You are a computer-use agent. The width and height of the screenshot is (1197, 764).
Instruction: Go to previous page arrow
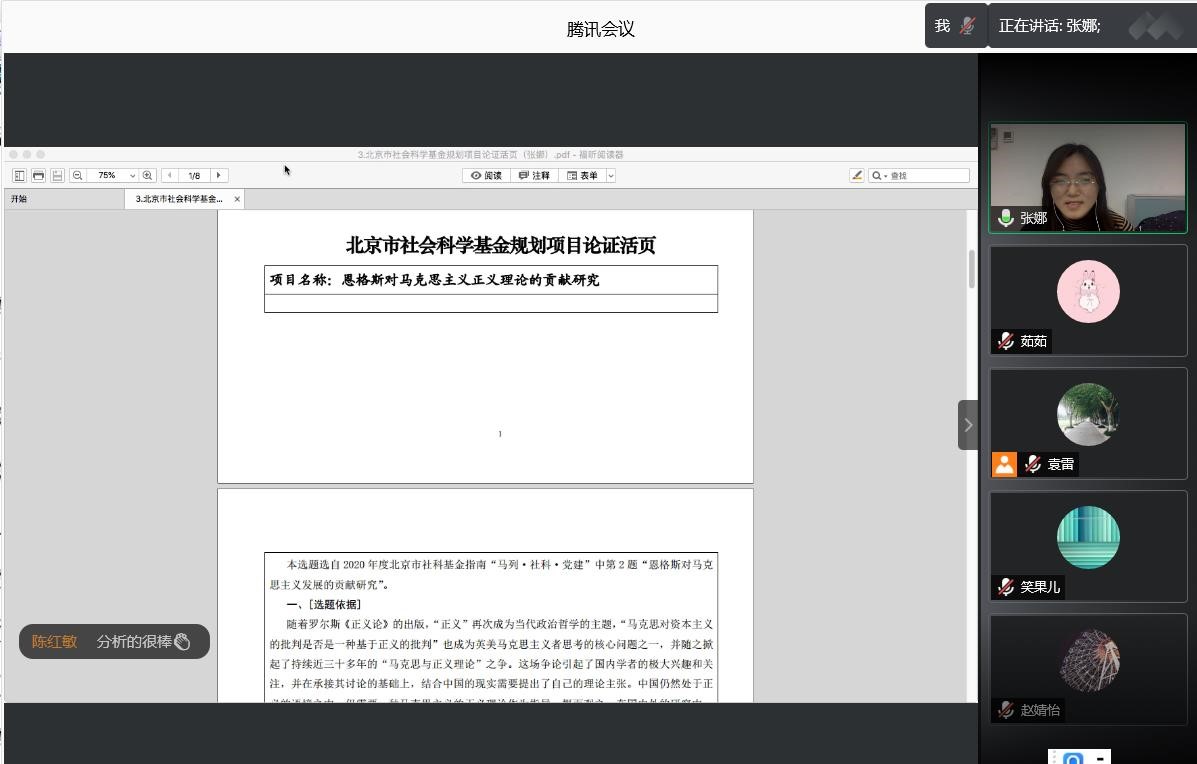click(170, 176)
